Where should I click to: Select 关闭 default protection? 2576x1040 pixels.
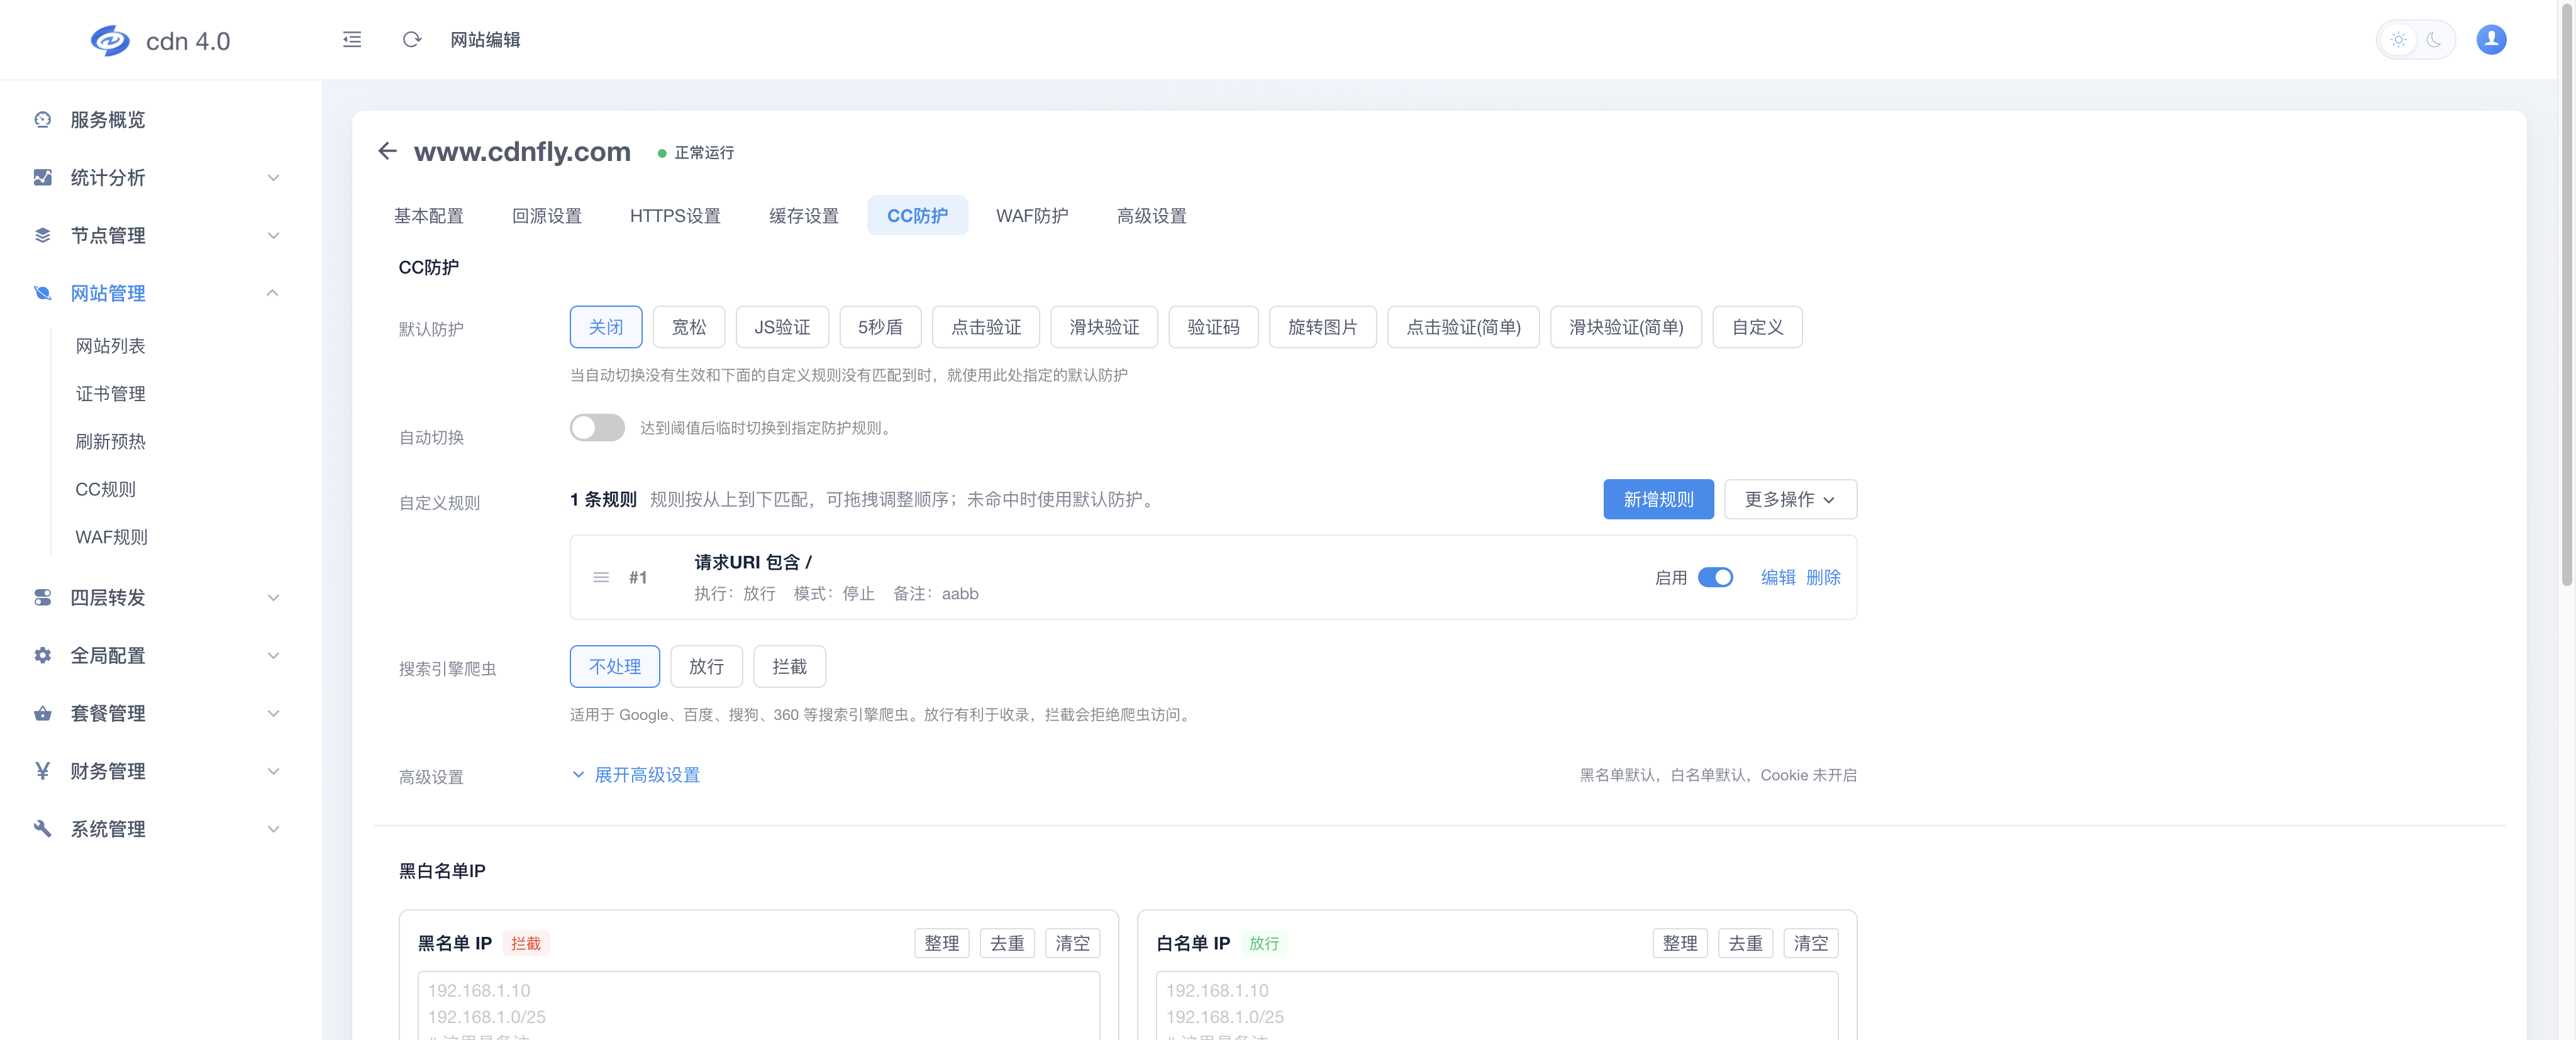coord(606,327)
